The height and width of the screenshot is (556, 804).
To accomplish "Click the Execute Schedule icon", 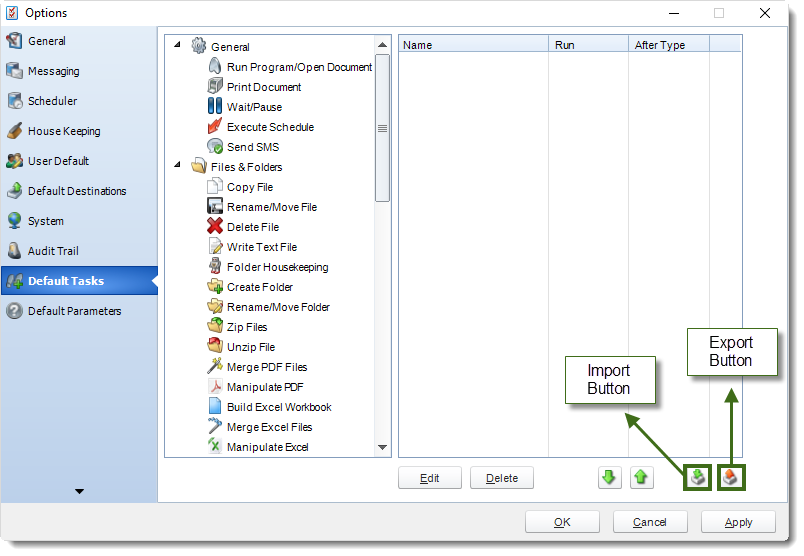I will tap(215, 126).
